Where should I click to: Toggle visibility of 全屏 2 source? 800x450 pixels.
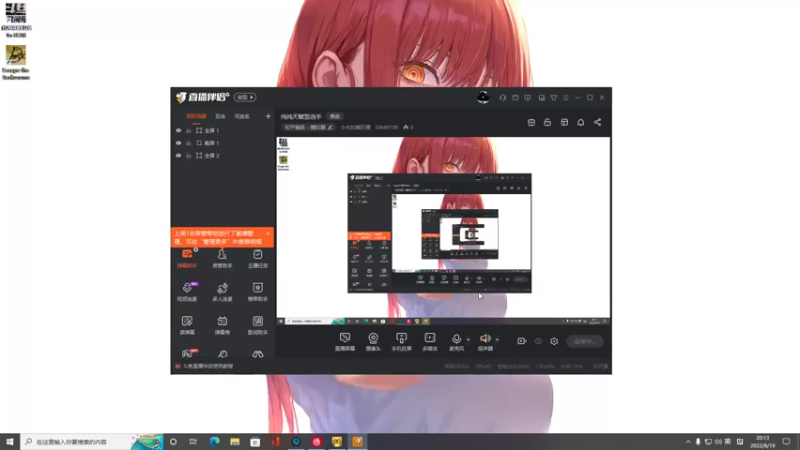(x=178, y=156)
